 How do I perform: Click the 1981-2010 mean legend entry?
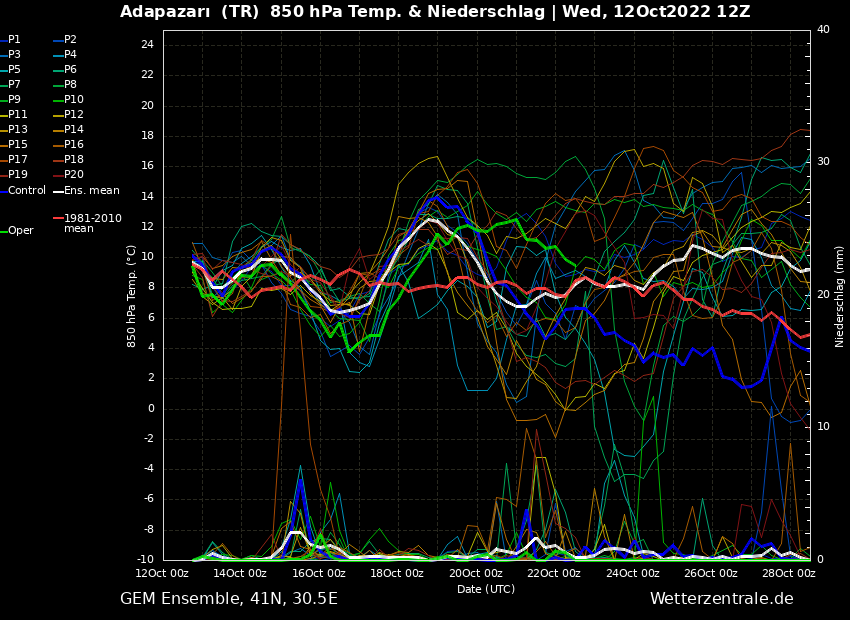point(88,223)
